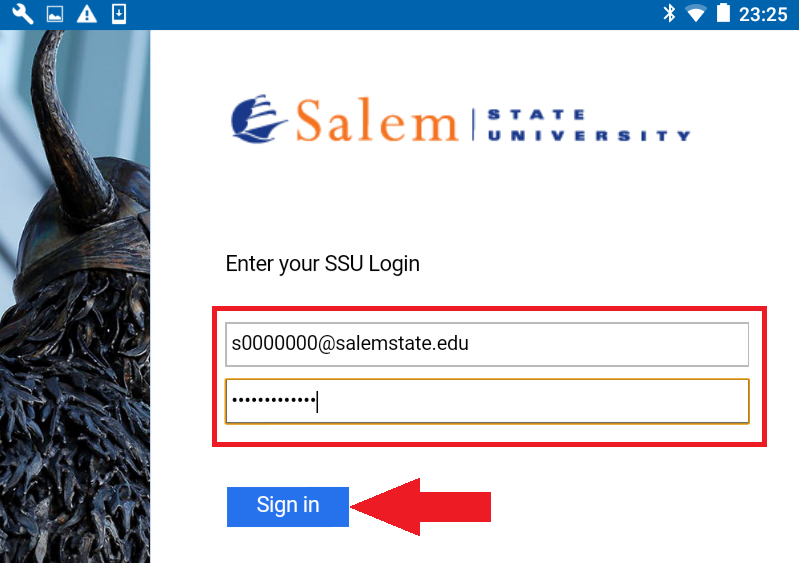The image size is (799, 563).
Task: Click the blue Sign in button
Action: point(288,506)
